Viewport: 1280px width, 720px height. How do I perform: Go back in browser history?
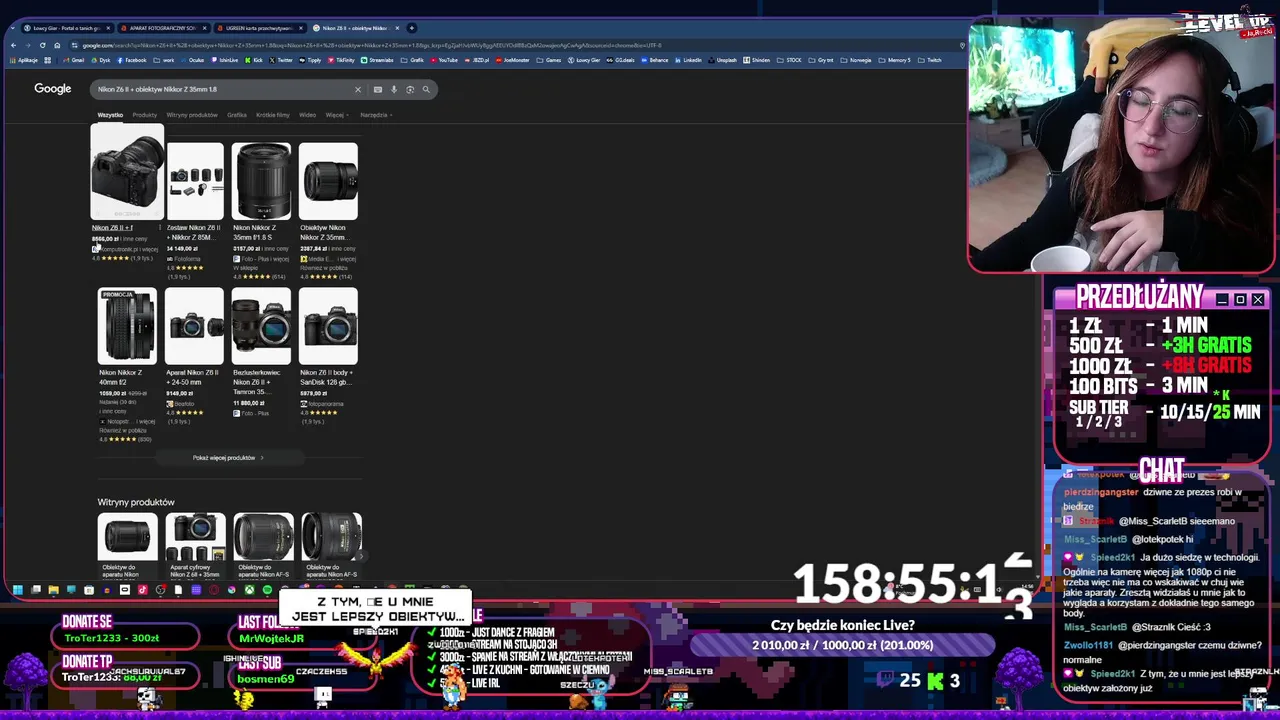13,45
